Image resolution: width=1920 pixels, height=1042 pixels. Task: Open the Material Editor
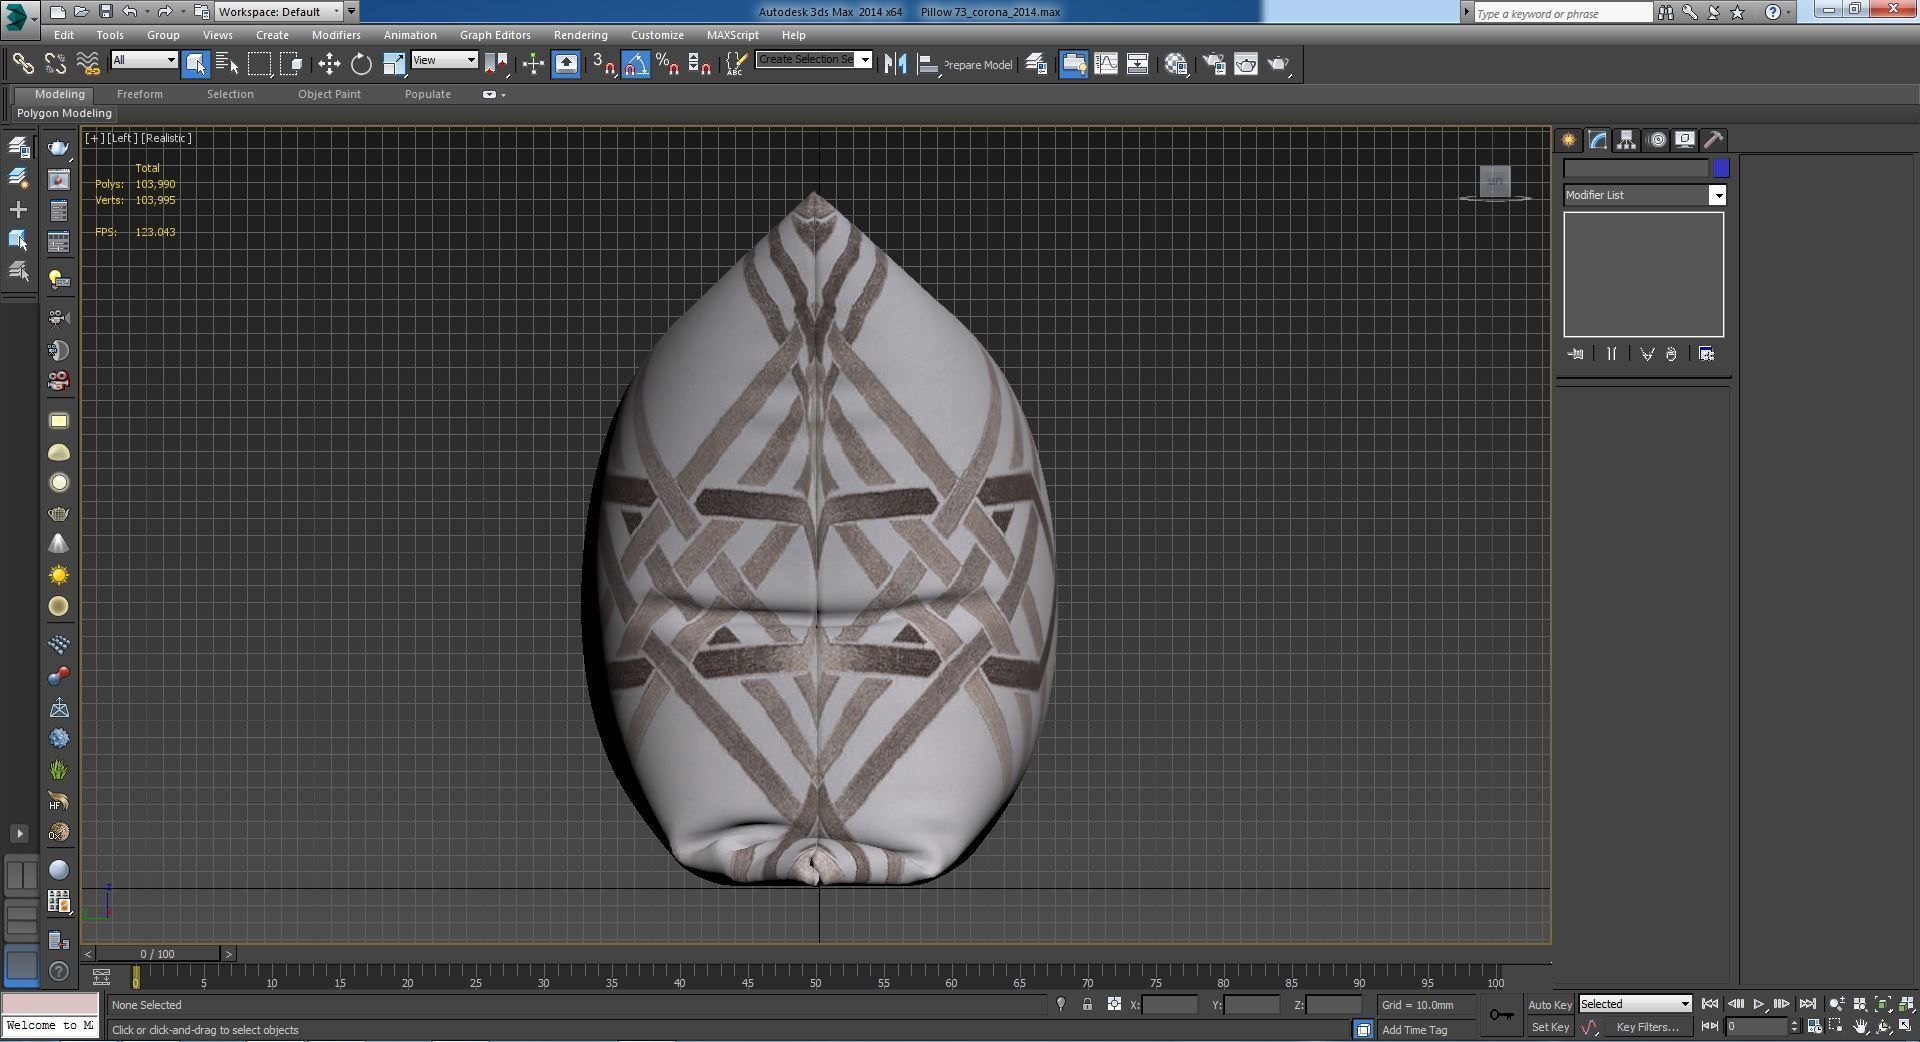point(1176,64)
